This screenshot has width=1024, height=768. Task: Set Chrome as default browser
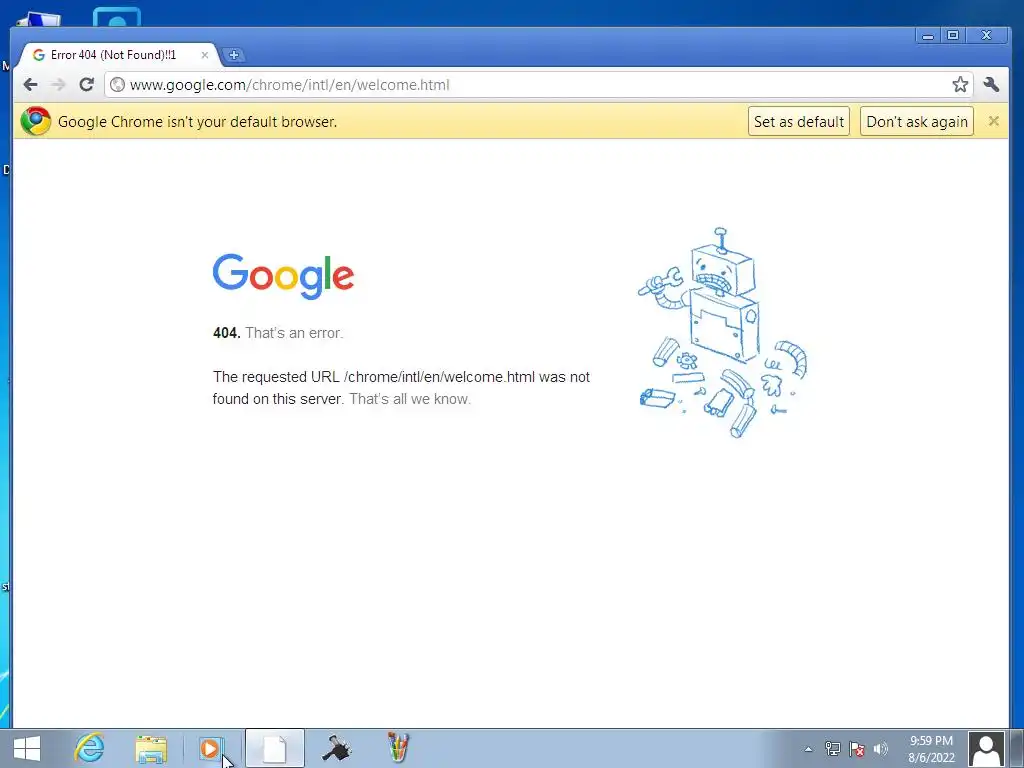coord(799,121)
